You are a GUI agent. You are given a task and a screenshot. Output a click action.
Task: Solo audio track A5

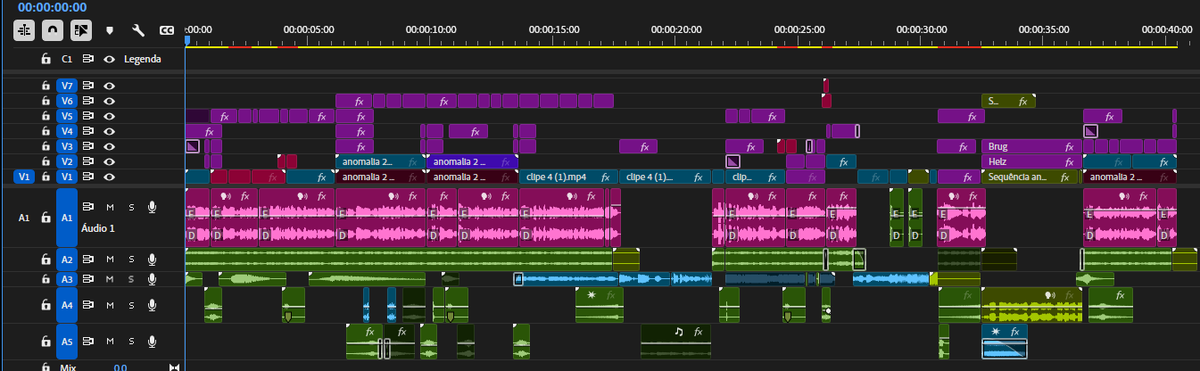coord(130,341)
